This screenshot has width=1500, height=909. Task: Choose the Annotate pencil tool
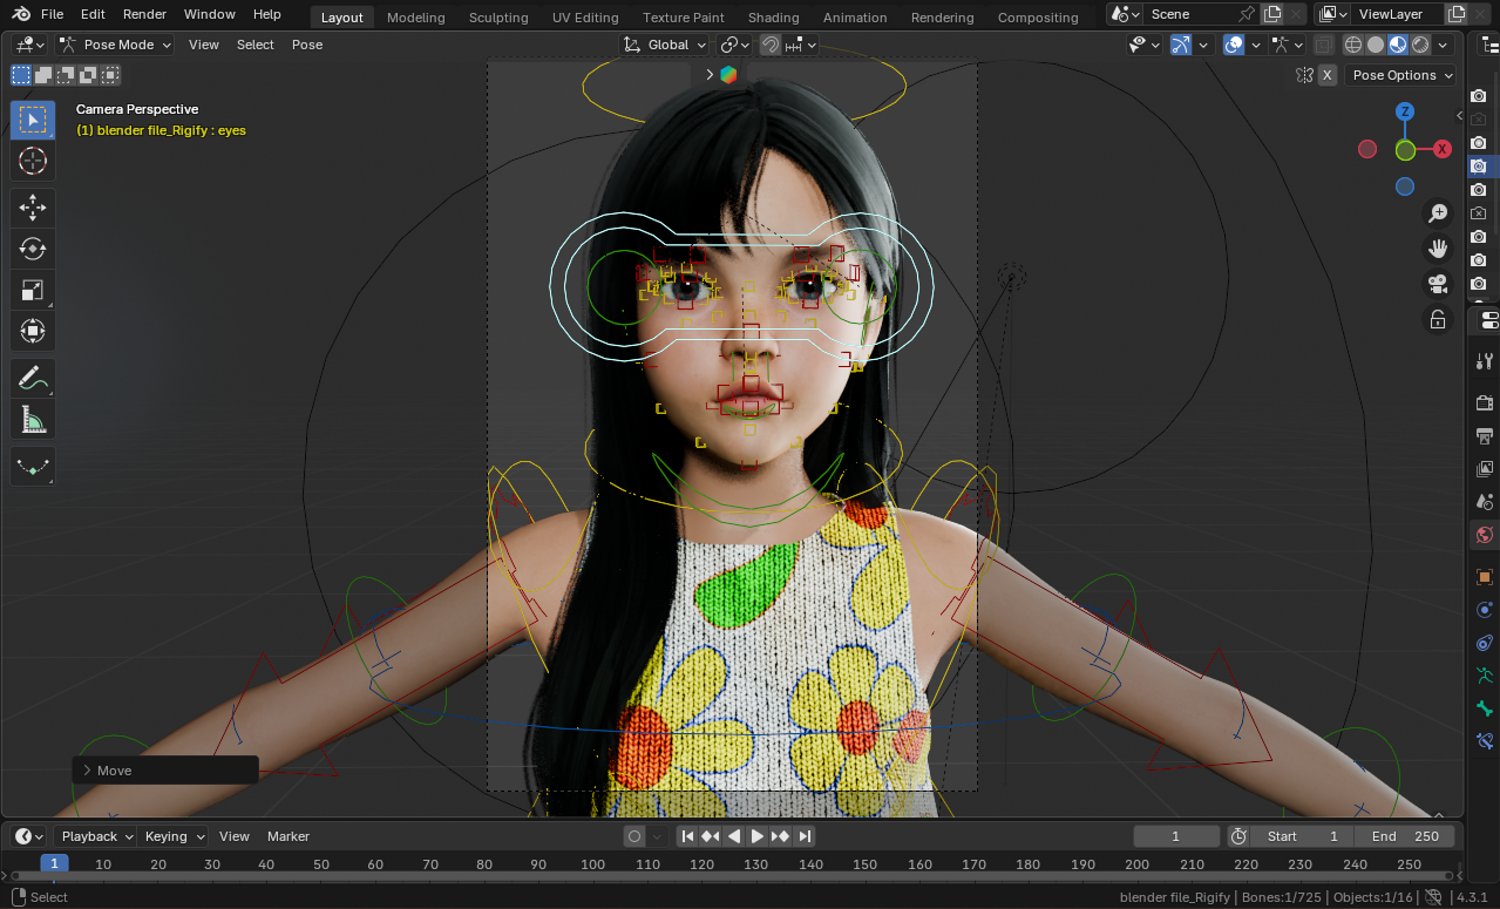point(33,378)
